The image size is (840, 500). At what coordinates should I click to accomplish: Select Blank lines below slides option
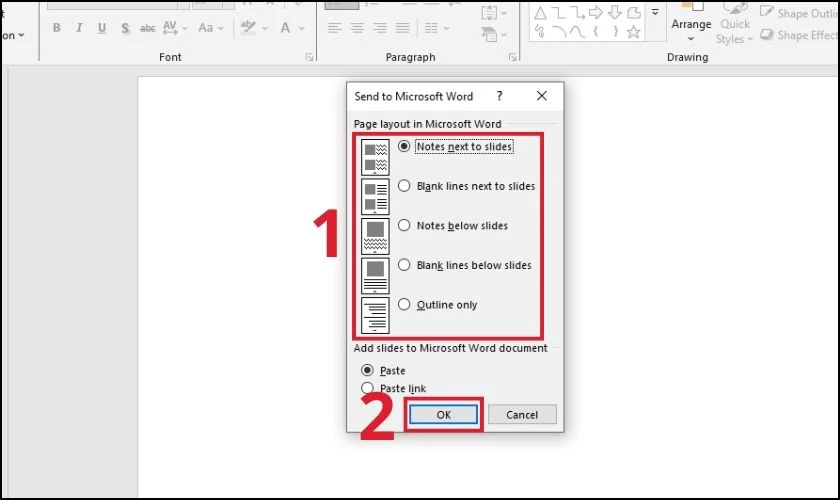click(465, 265)
